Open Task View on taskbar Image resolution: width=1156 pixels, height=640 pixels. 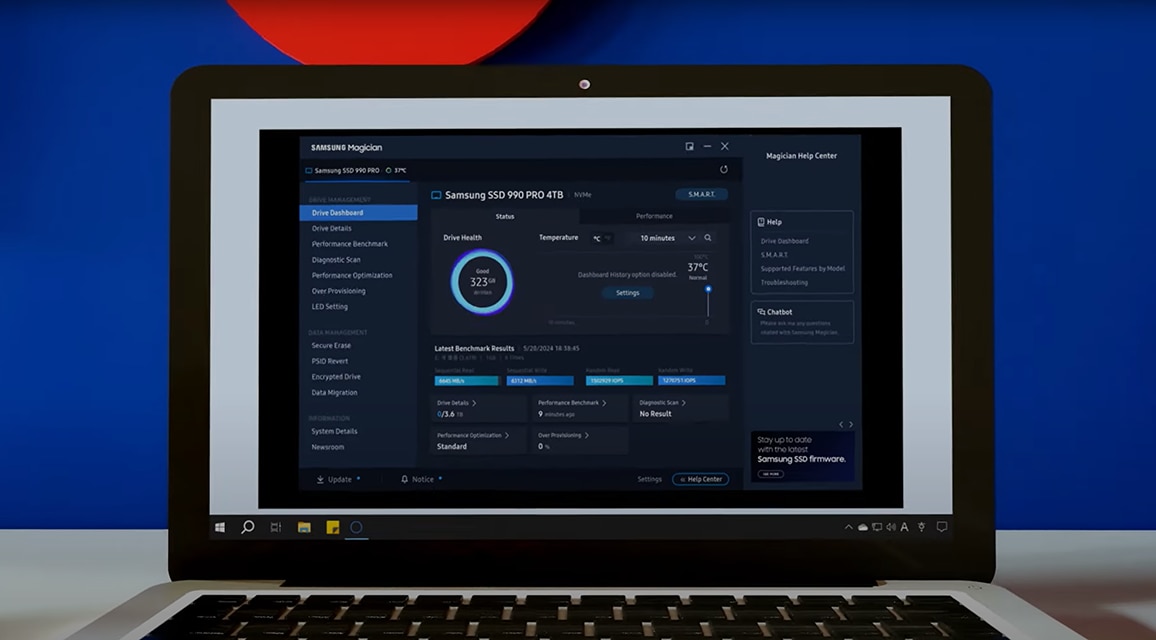coord(276,527)
